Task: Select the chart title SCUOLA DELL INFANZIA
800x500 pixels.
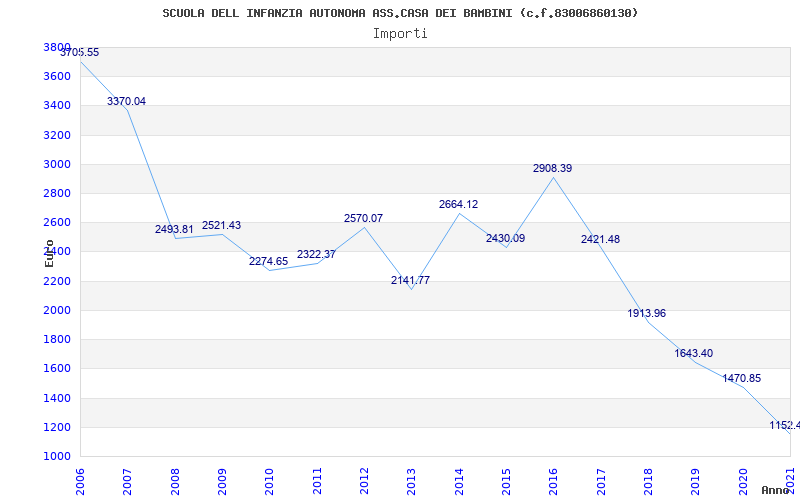Action: (400, 13)
